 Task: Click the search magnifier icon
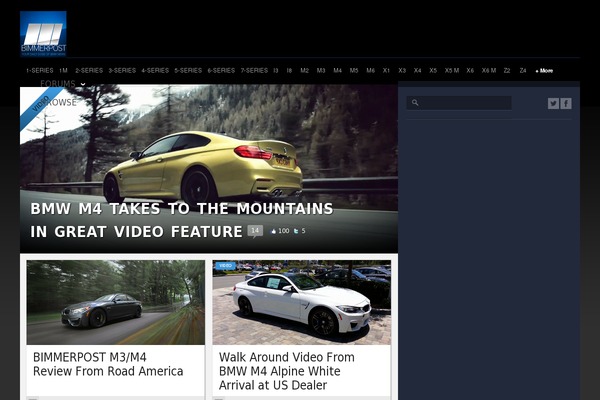415,103
